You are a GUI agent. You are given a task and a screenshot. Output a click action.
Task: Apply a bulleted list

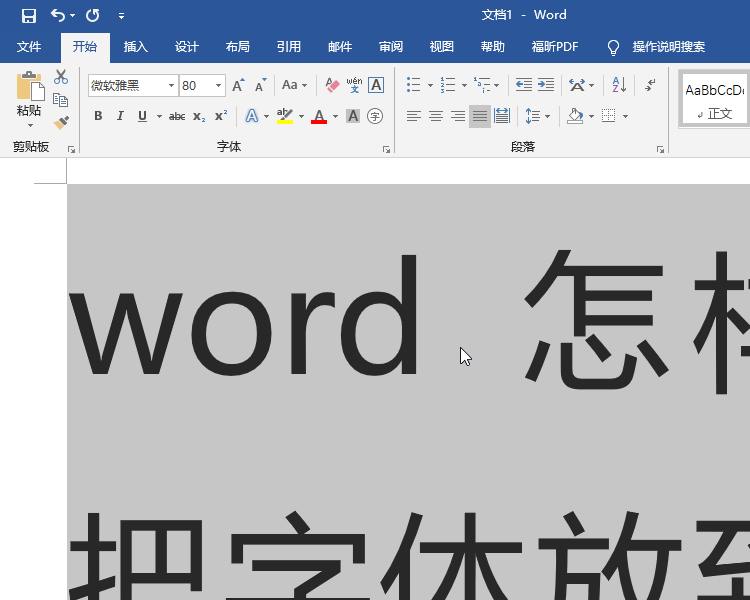point(413,85)
